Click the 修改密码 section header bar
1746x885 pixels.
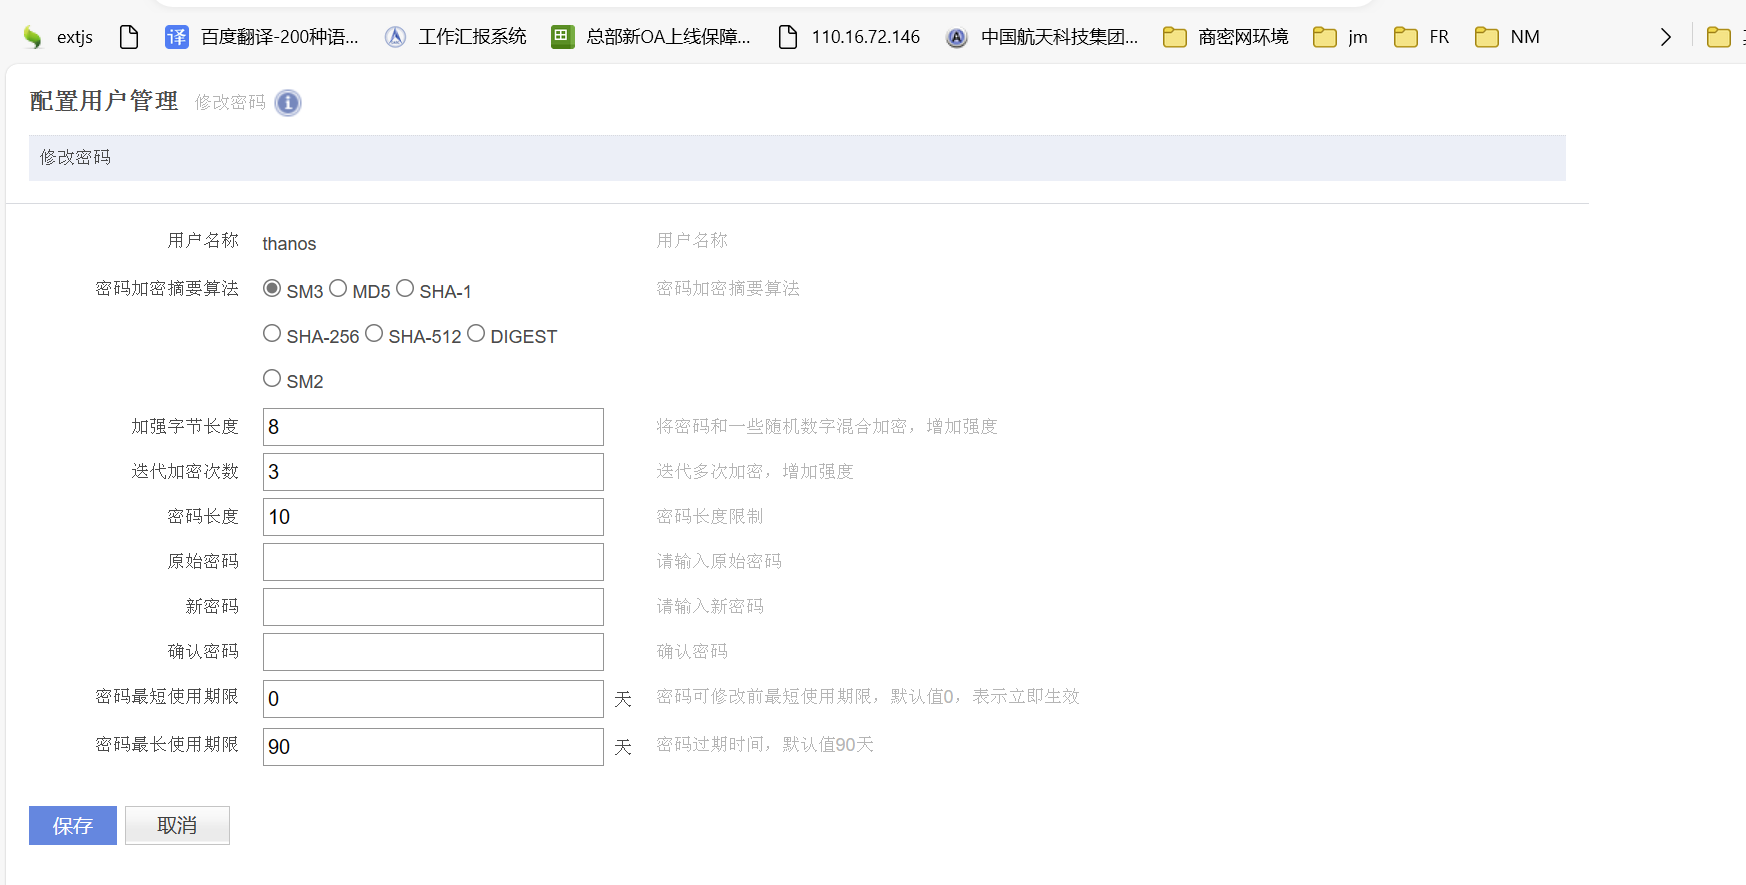coord(797,158)
